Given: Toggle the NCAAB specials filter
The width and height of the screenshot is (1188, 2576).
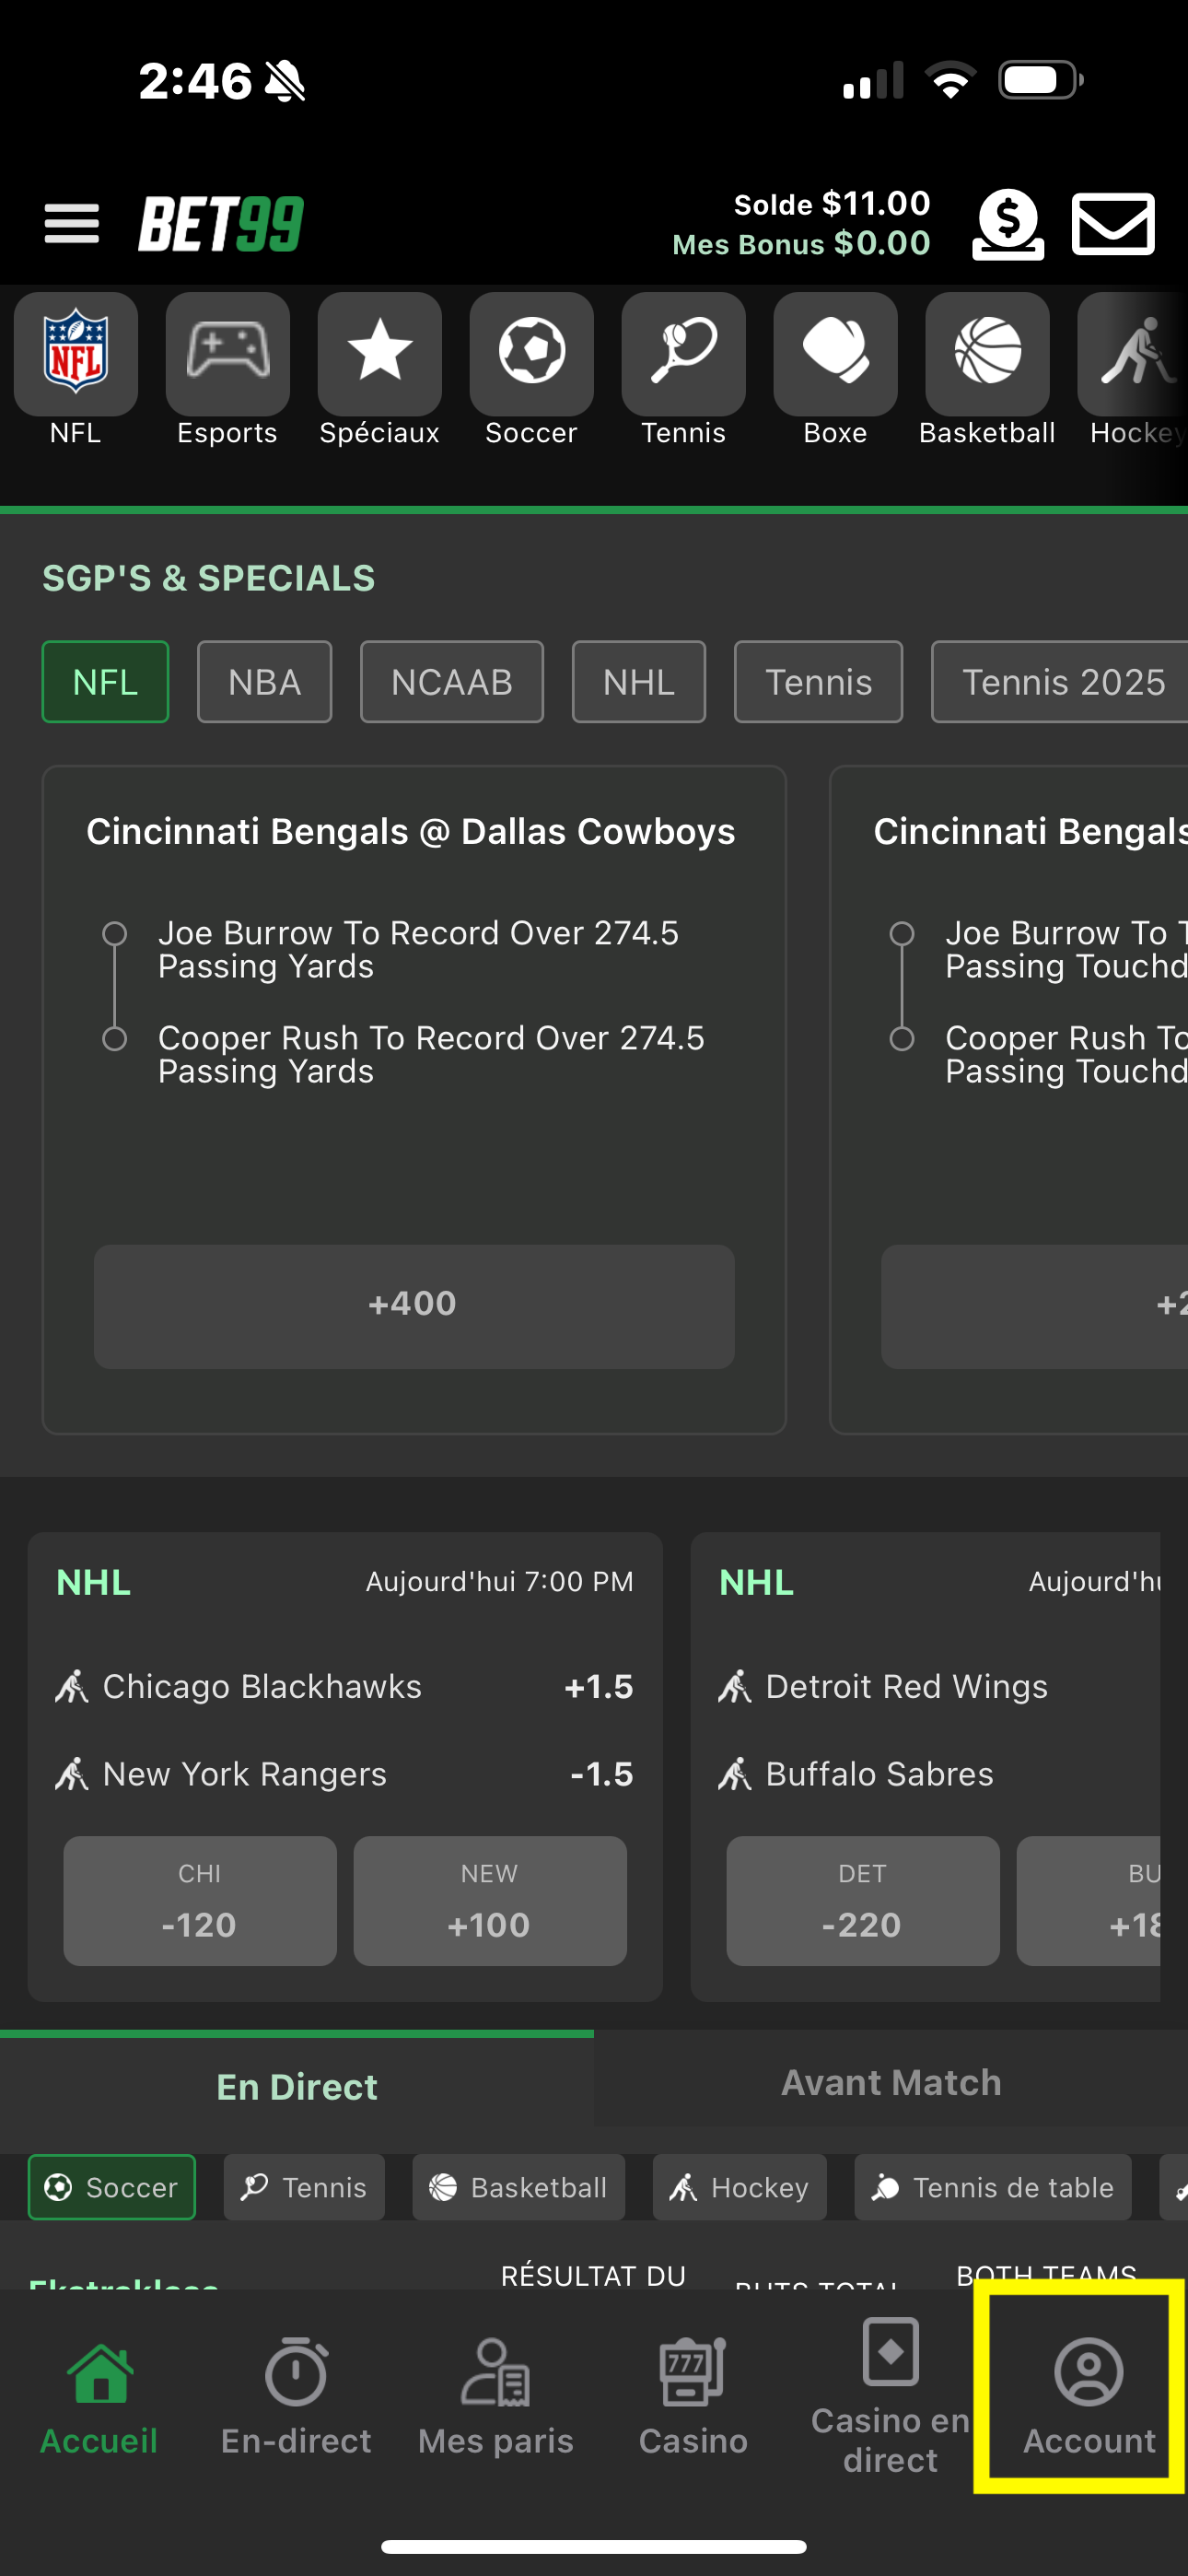Looking at the screenshot, I should [x=451, y=682].
